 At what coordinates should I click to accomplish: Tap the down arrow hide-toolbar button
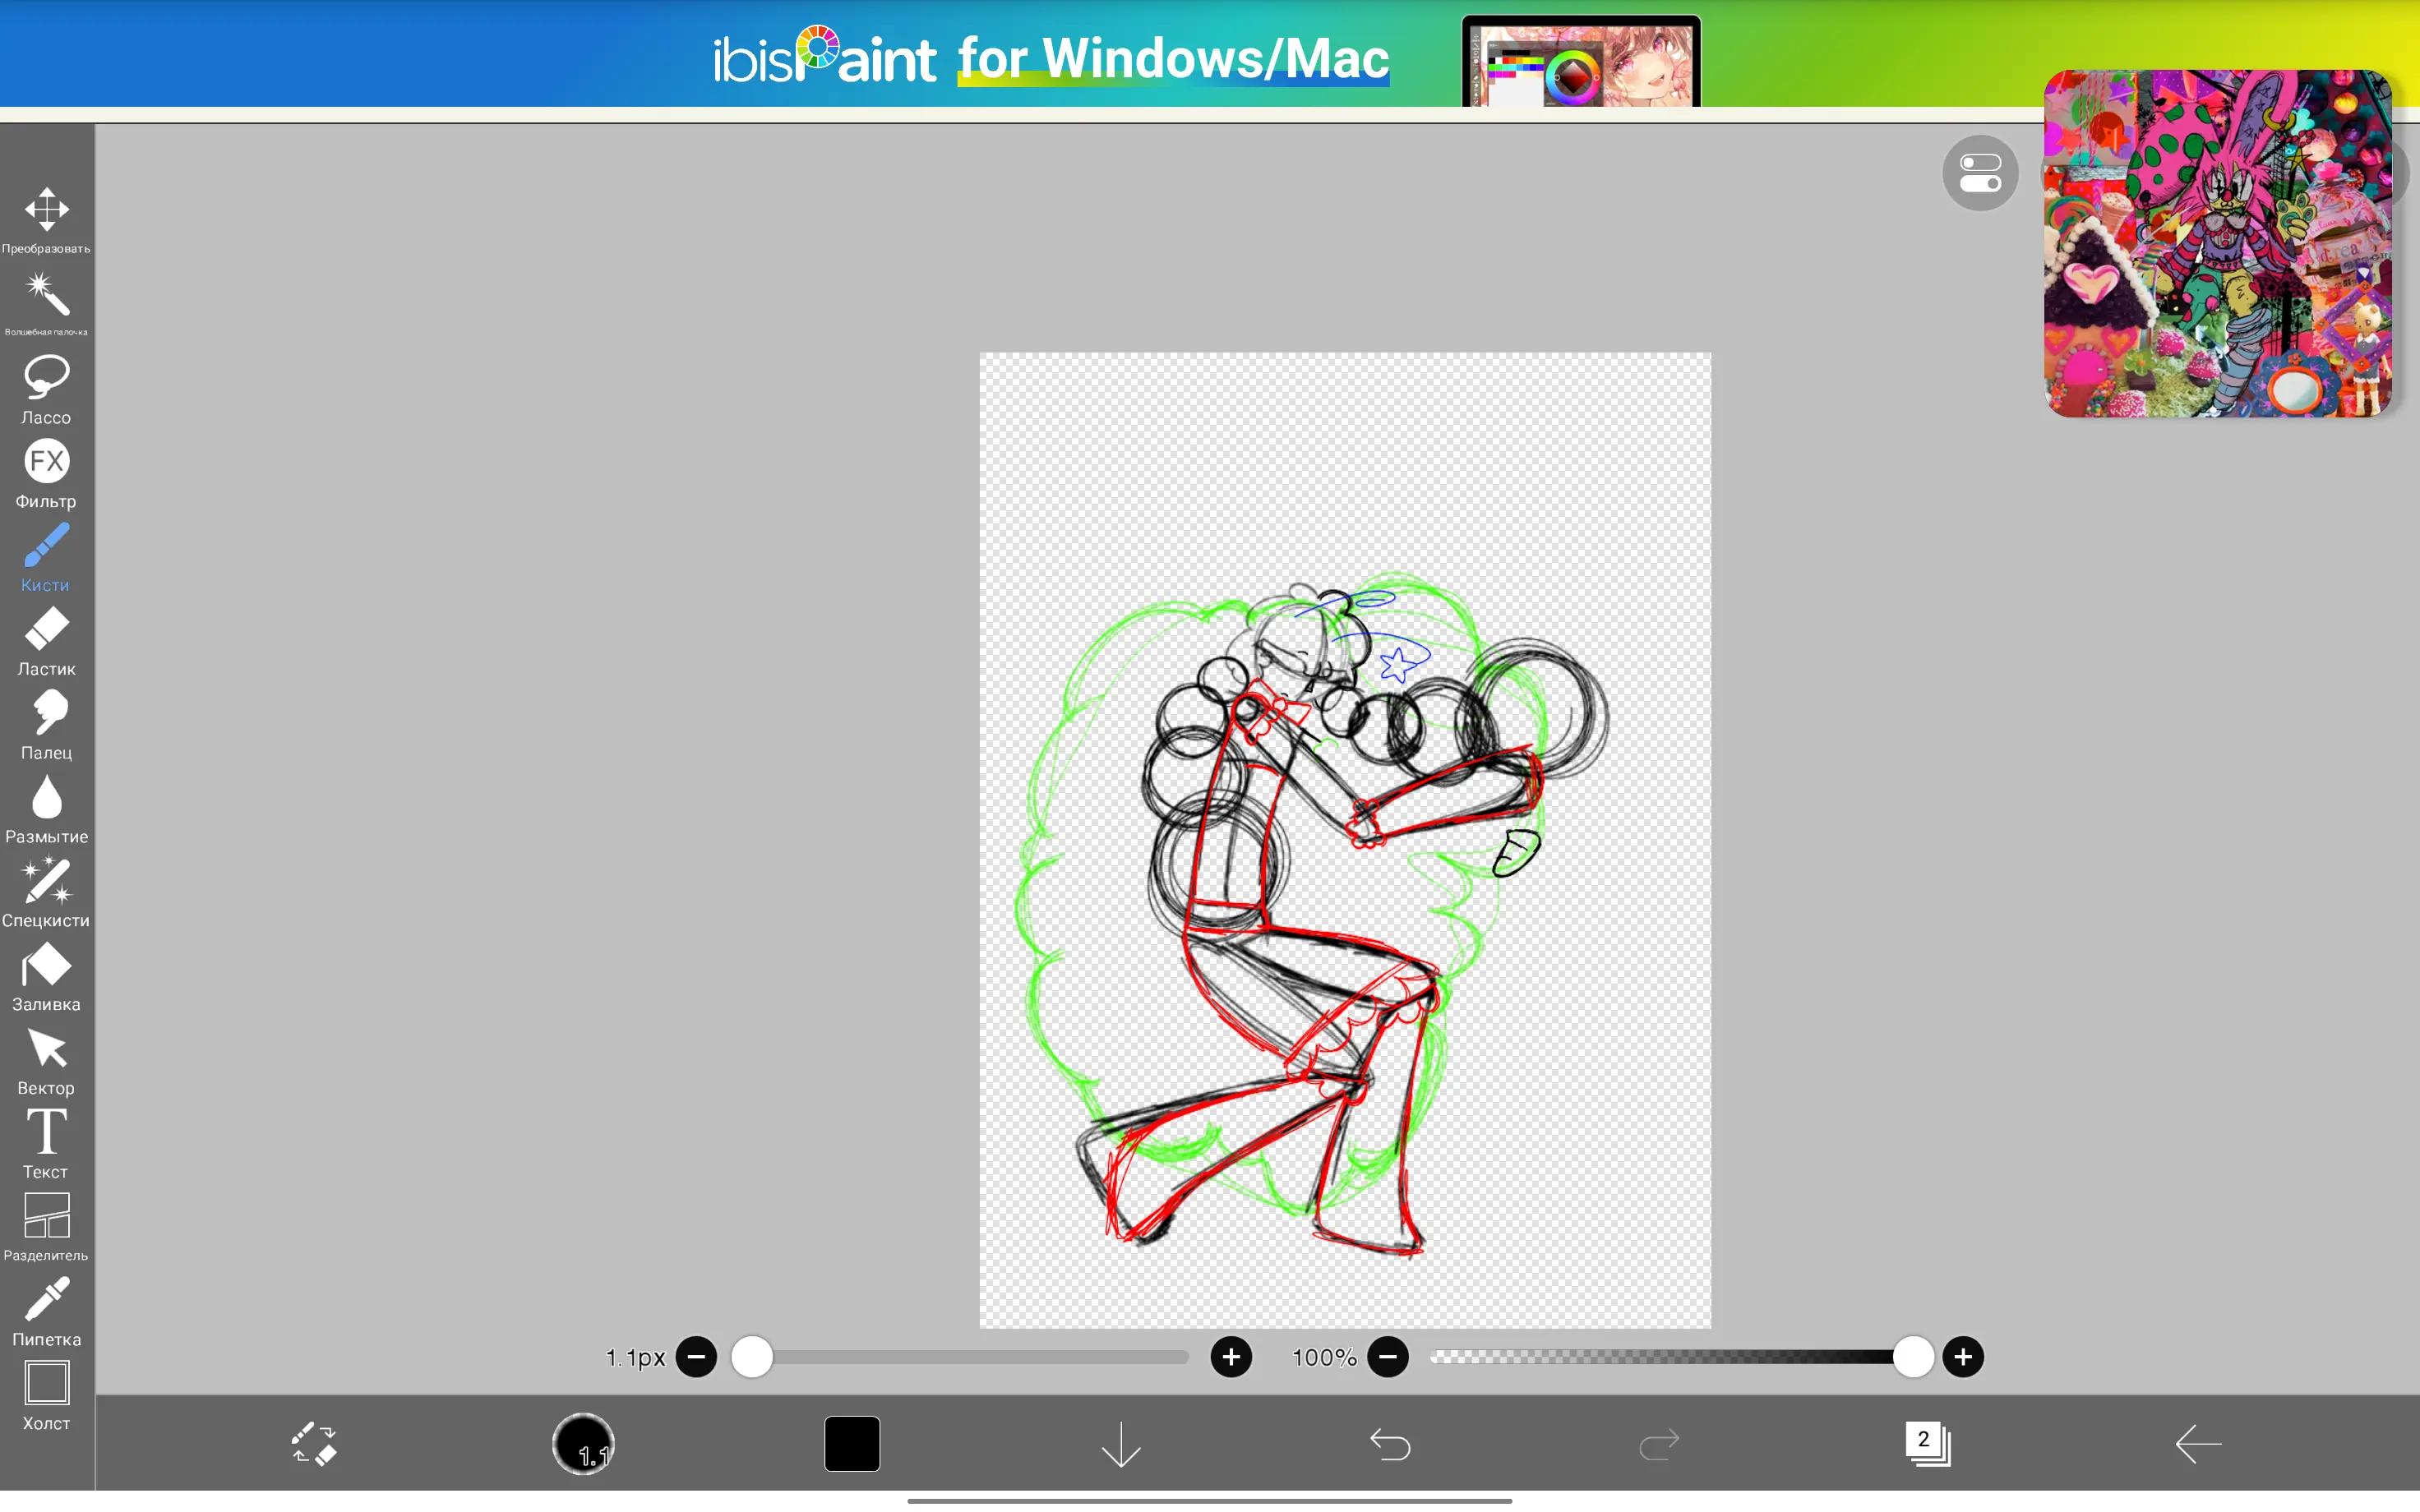(x=1121, y=1444)
